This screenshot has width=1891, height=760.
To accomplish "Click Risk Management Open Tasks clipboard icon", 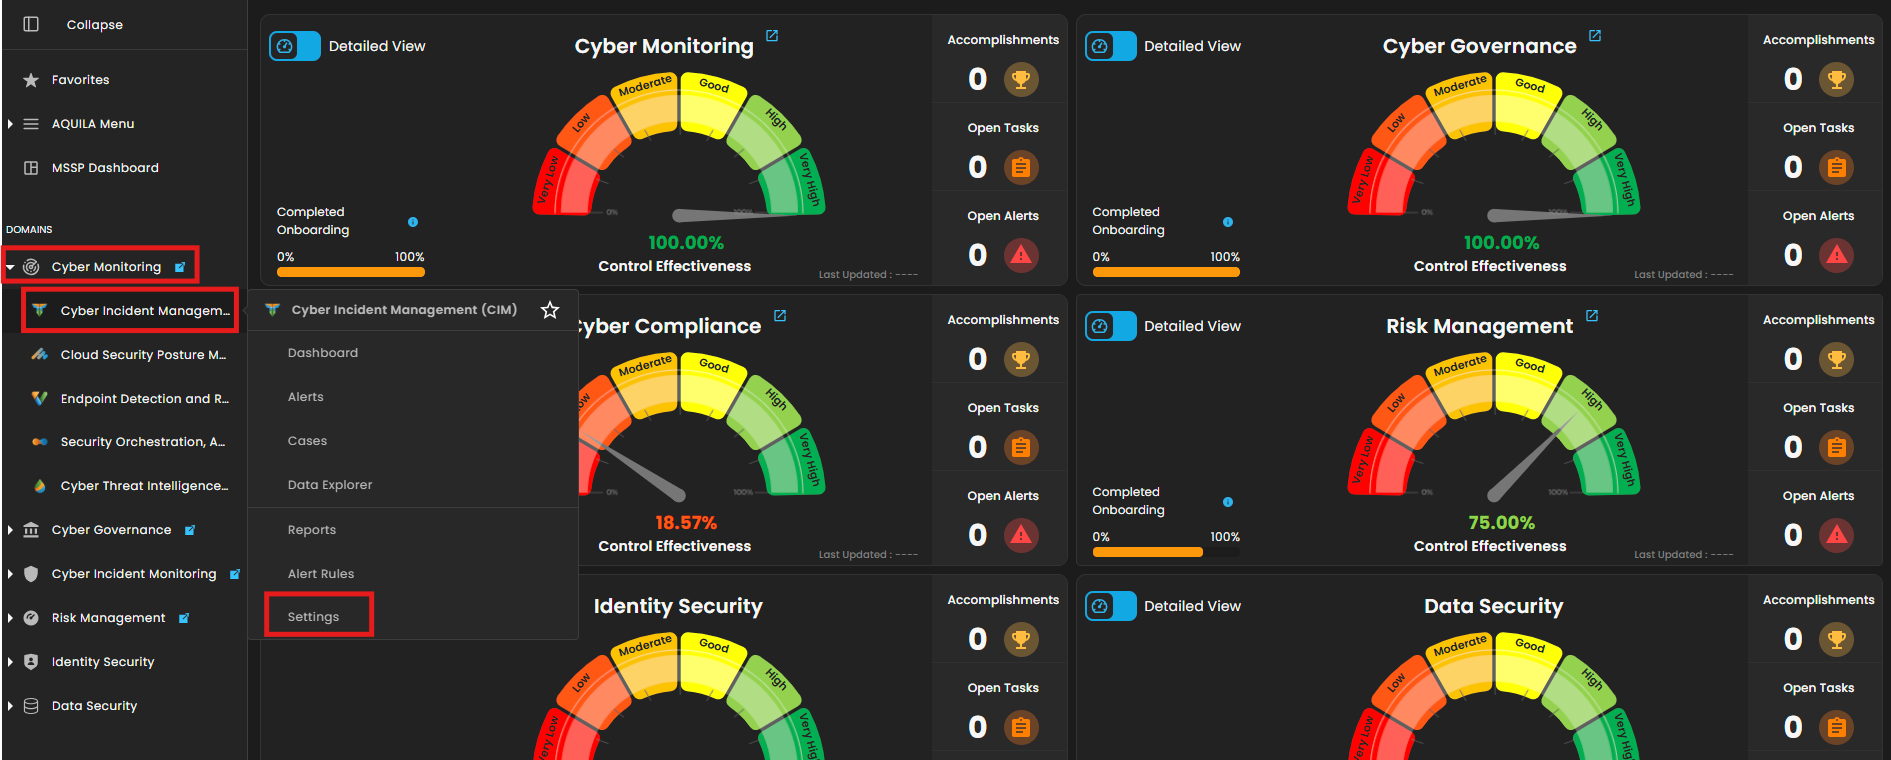I will (1837, 447).
